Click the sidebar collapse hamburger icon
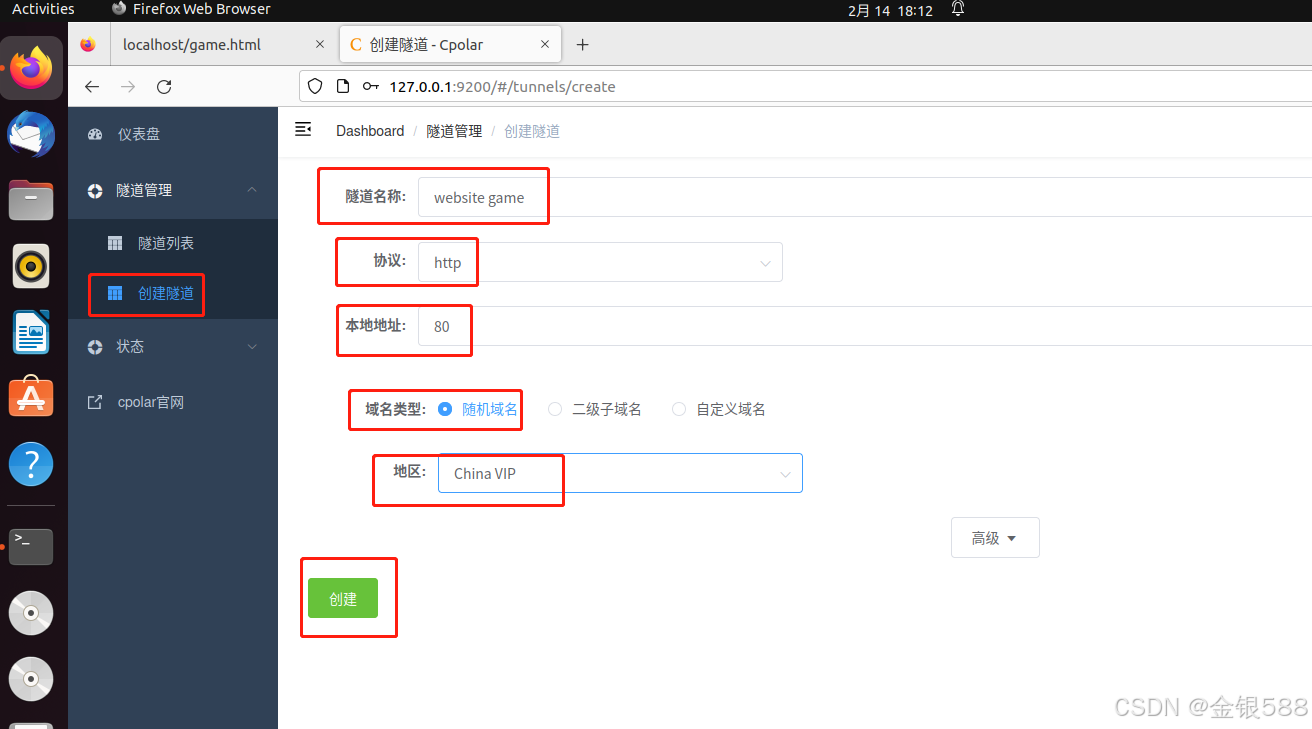1312x729 pixels. (x=302, y=129)
